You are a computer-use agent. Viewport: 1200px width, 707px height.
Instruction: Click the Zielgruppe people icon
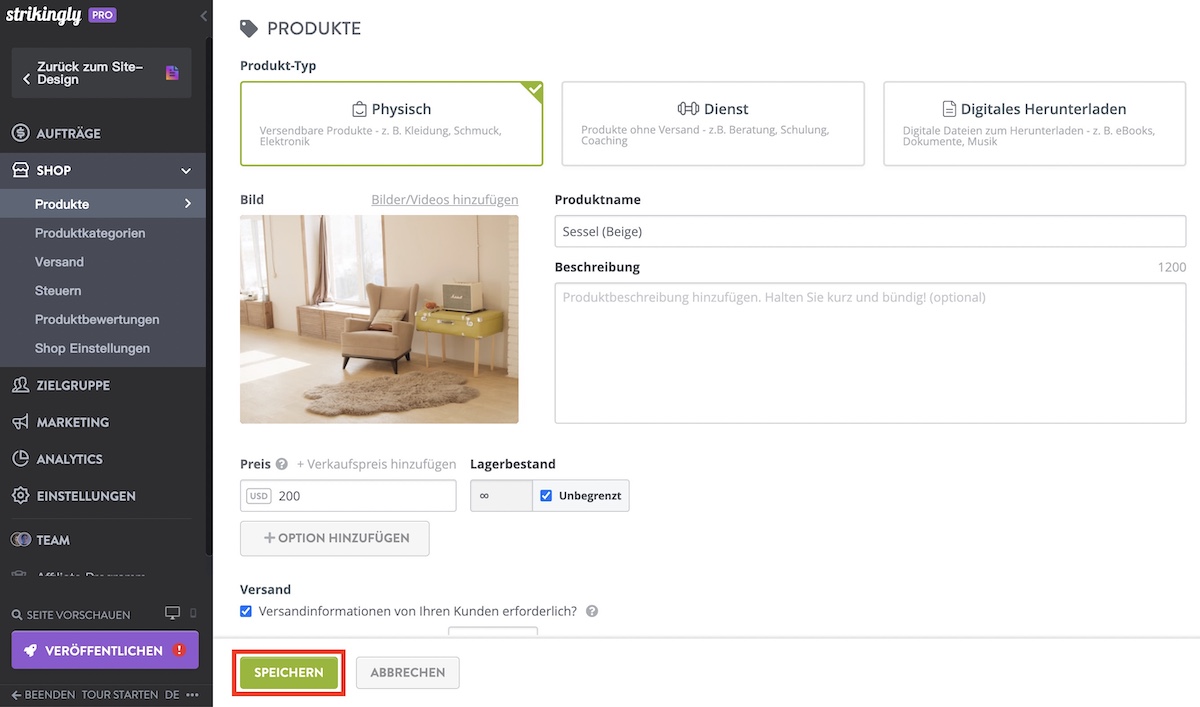click(20, 385)
